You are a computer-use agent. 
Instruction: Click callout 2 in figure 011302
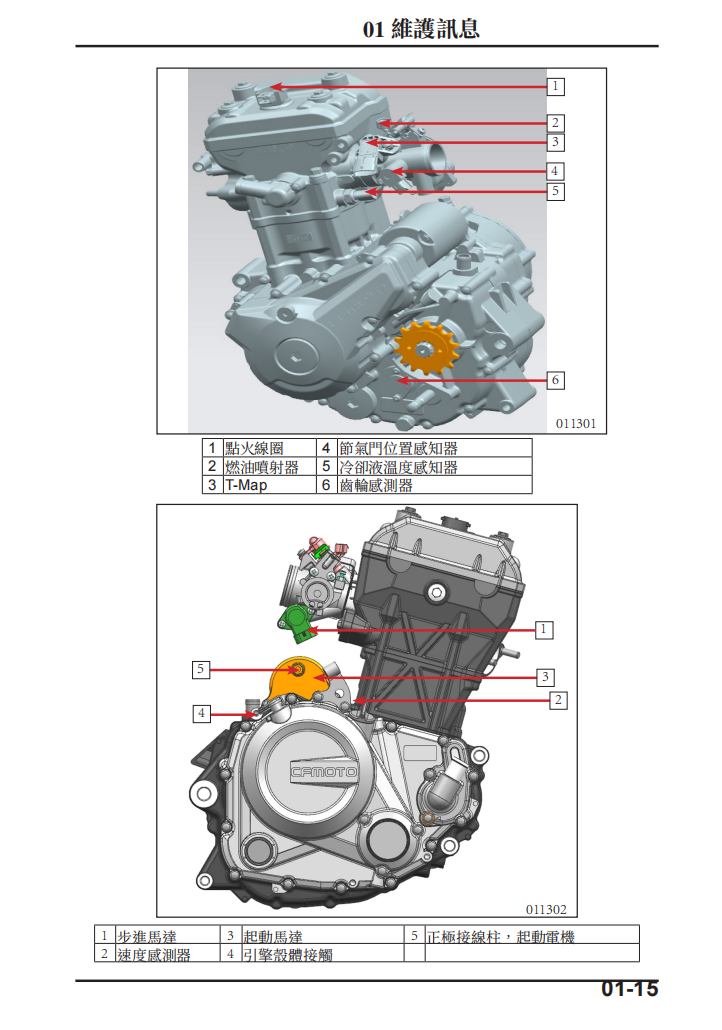coord(558,700)
